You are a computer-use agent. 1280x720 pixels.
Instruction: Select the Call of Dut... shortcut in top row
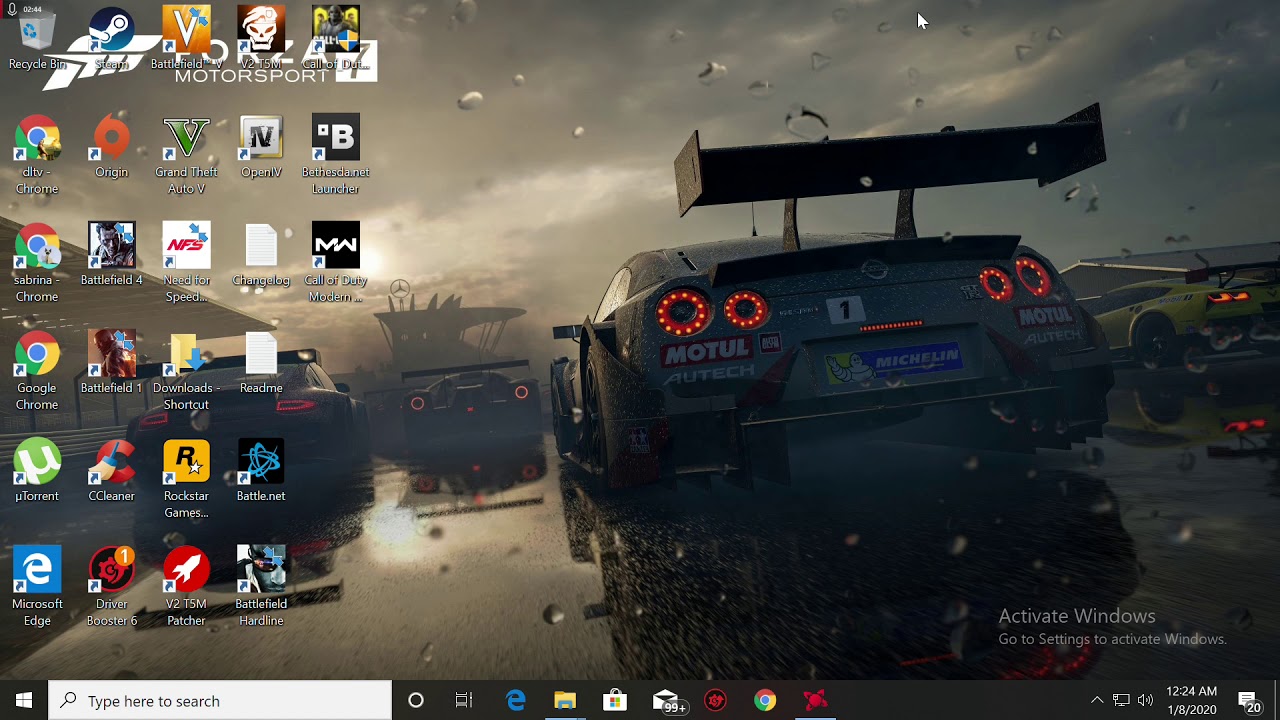click(x=335, y=40)
